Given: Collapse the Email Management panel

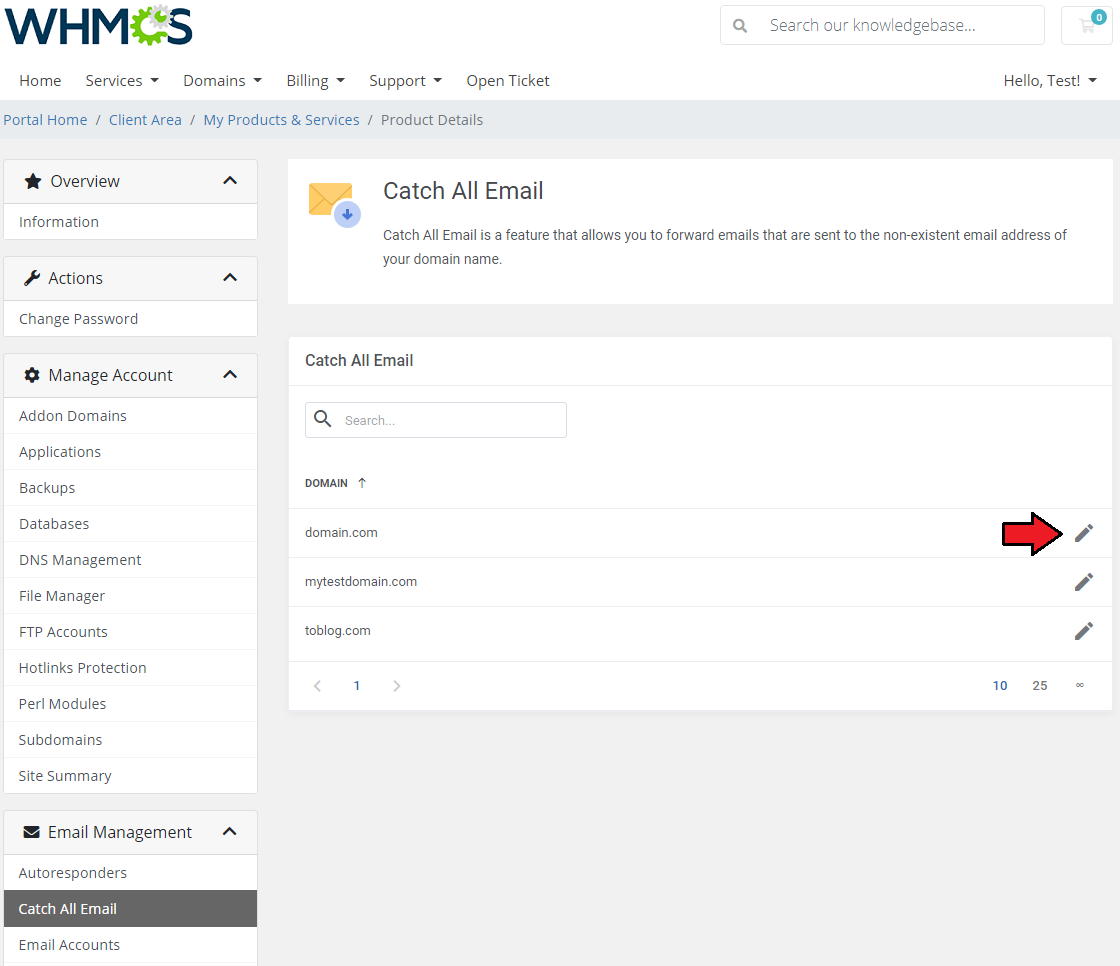Looking at the screenshot, I should point(230,832).
